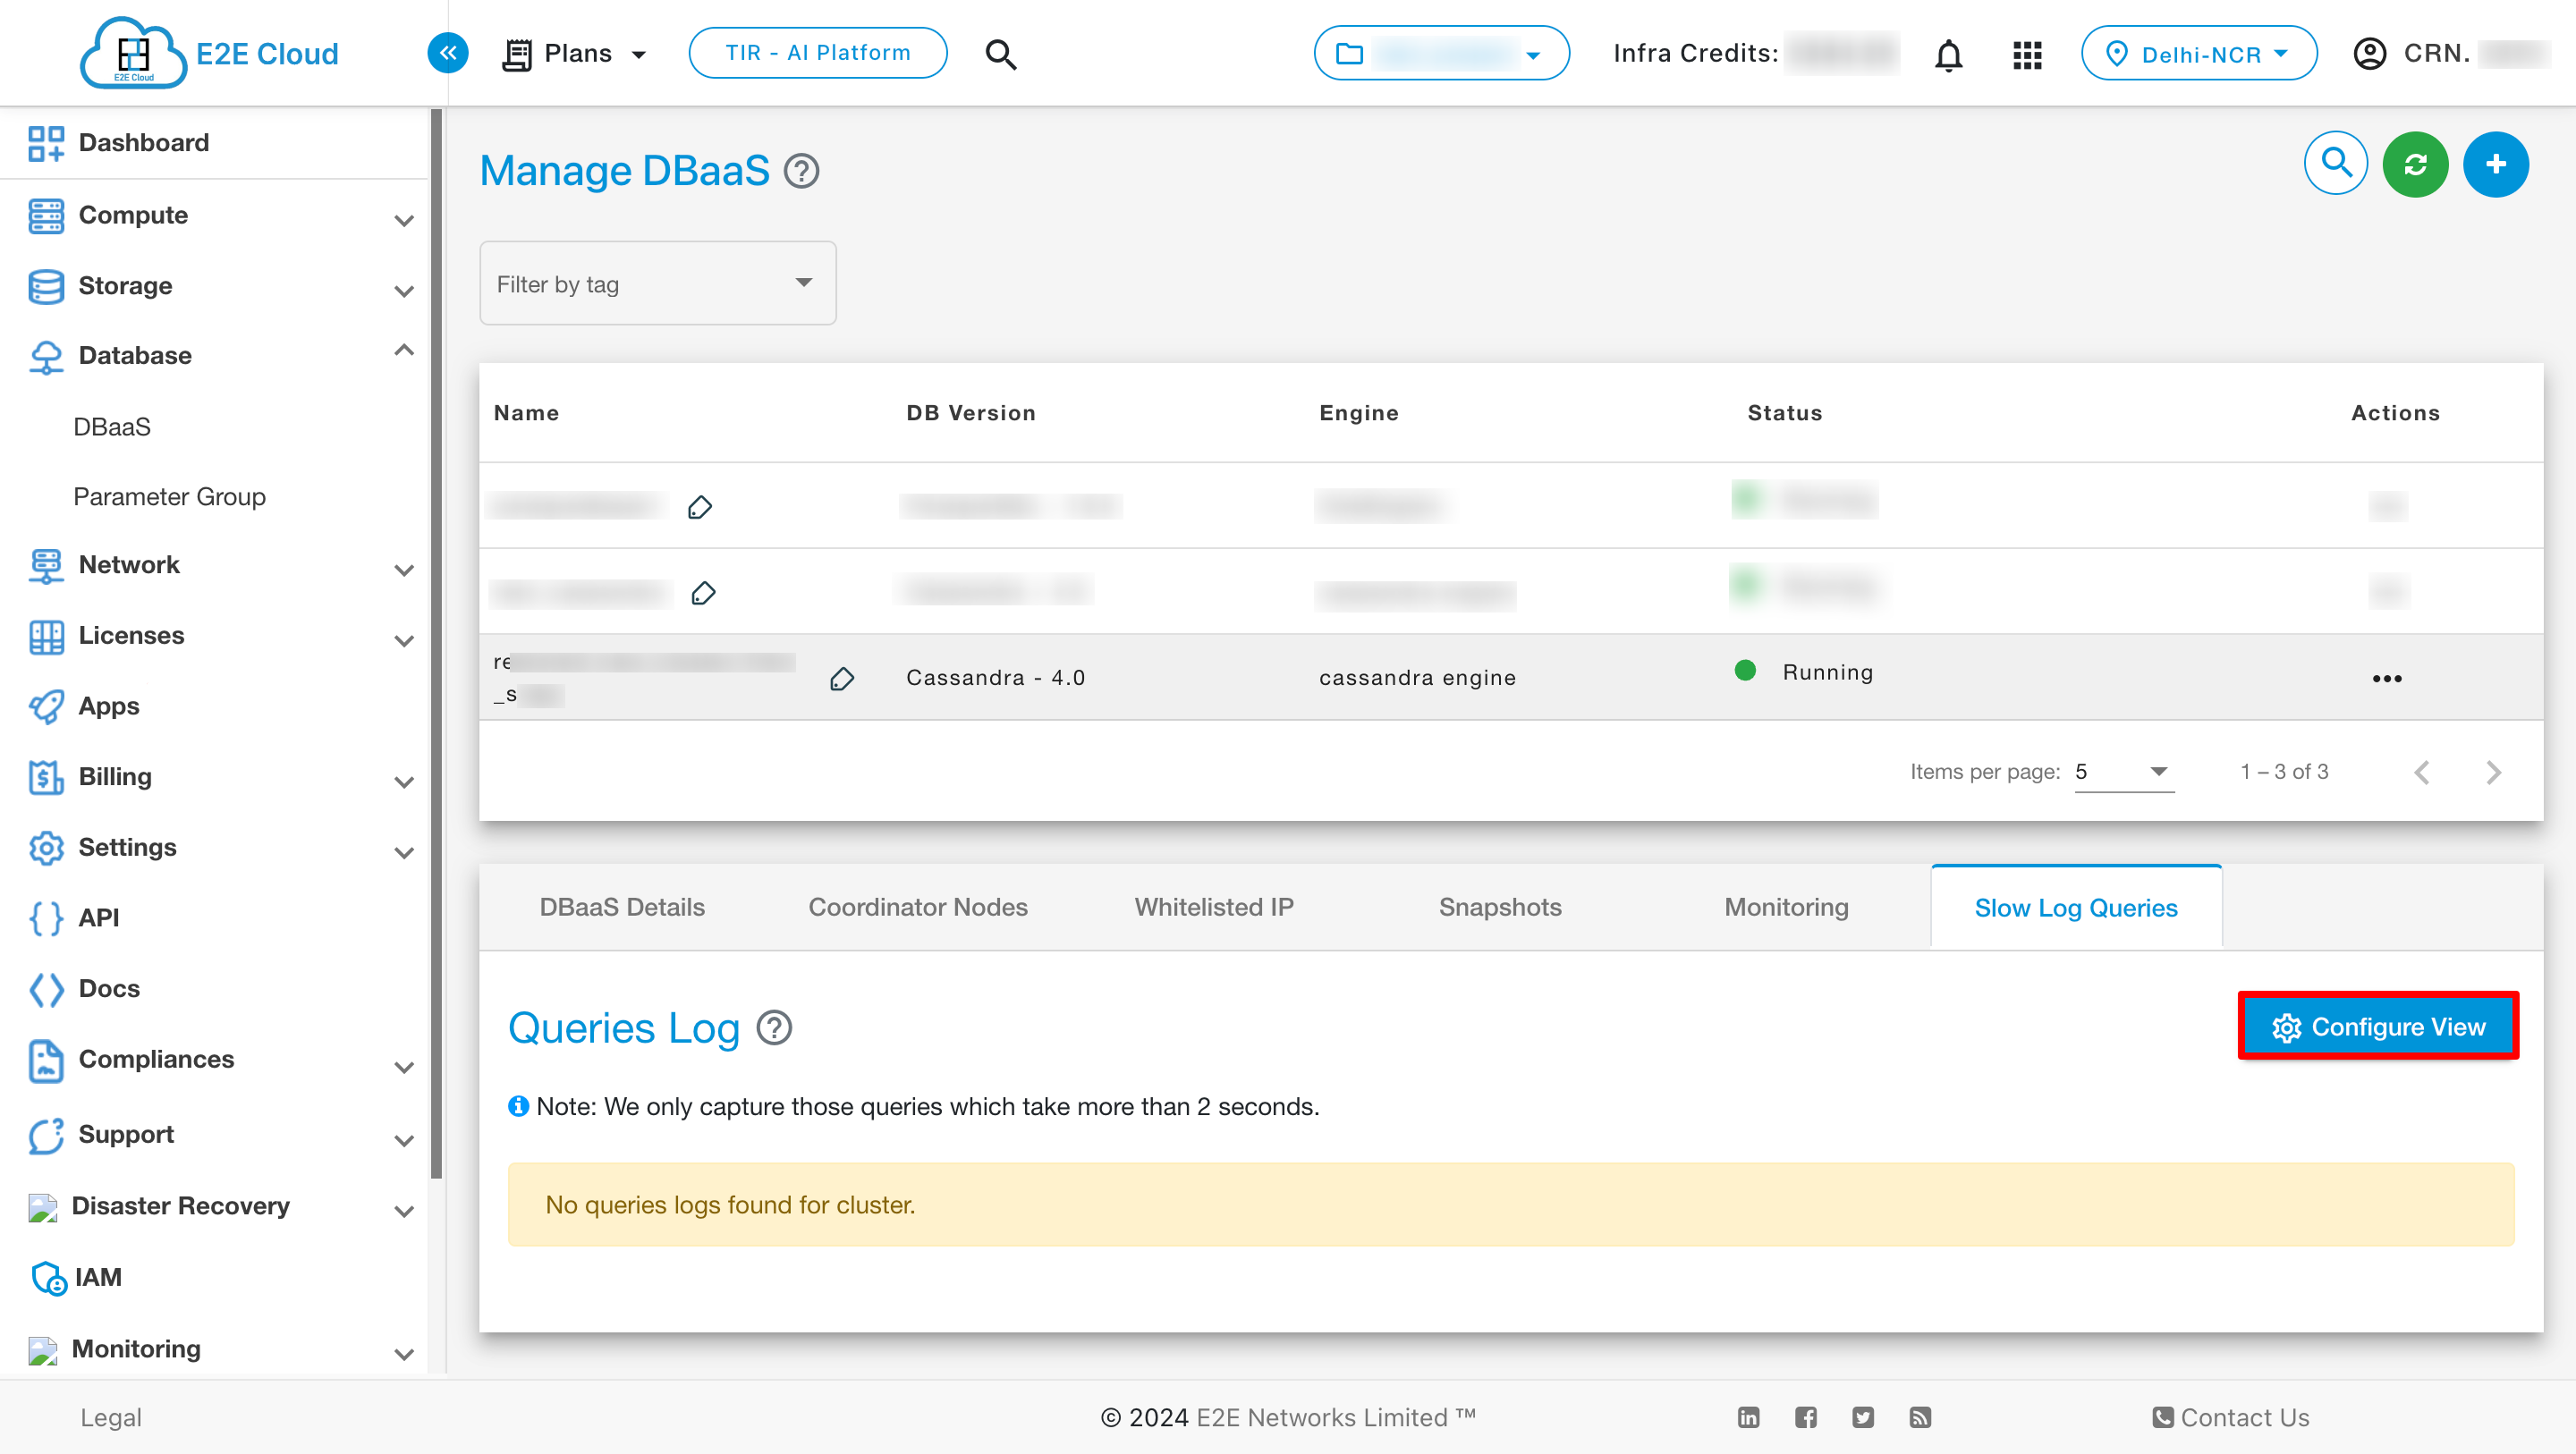The height and width of the screenshot is (1454, 2576).
Task: Switch to Whitelisted IP tab
Action: coord(1214,907)
